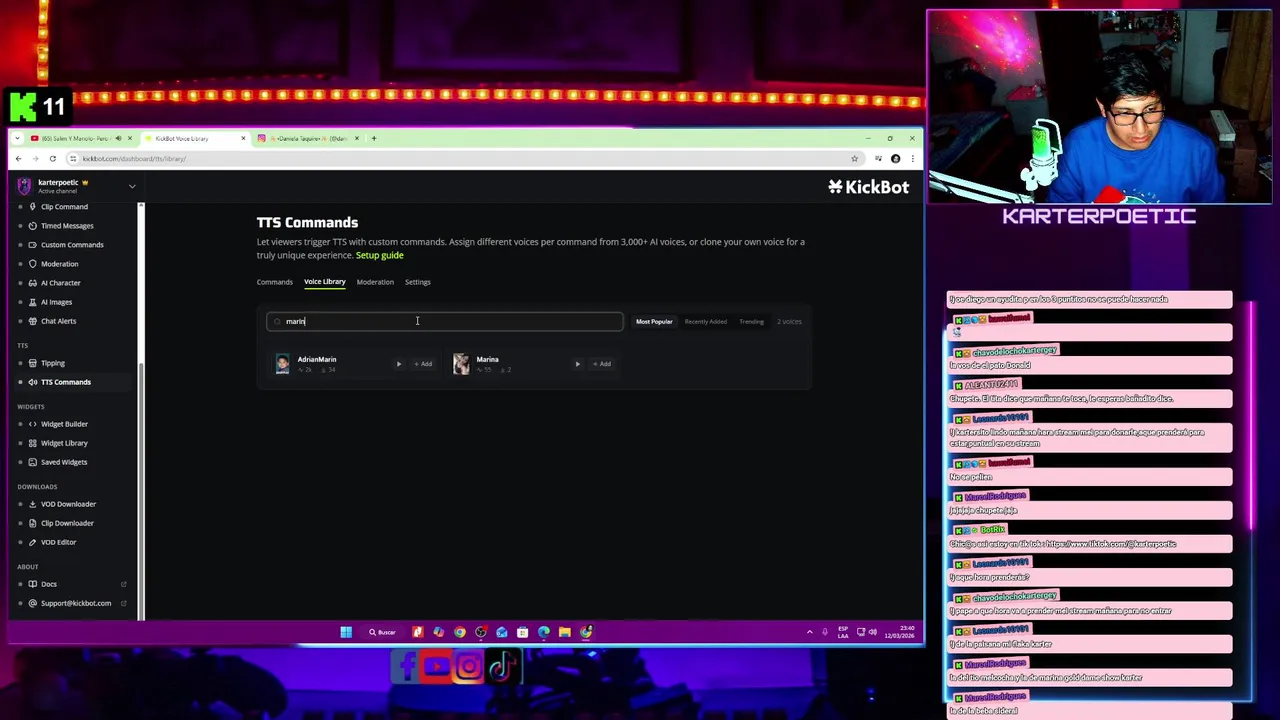
Task: Open the taskbar clock and date
Action: 898,632
